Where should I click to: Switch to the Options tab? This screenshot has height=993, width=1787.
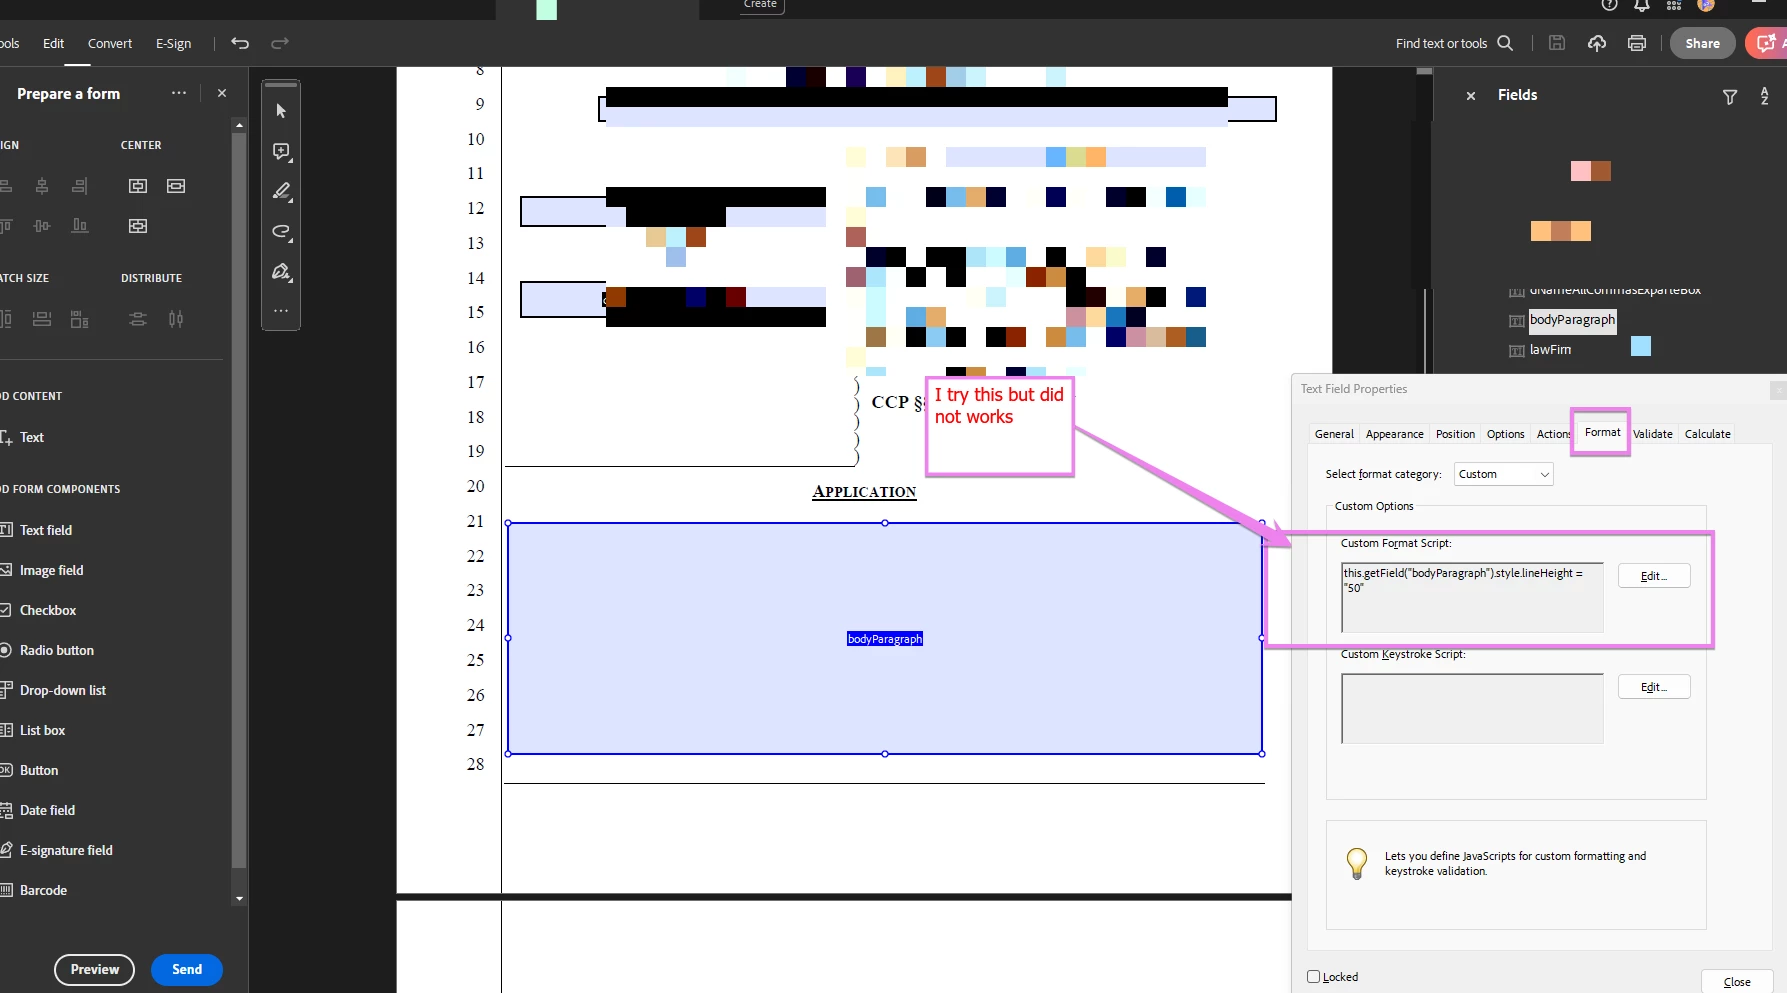tap(1505, 434)
